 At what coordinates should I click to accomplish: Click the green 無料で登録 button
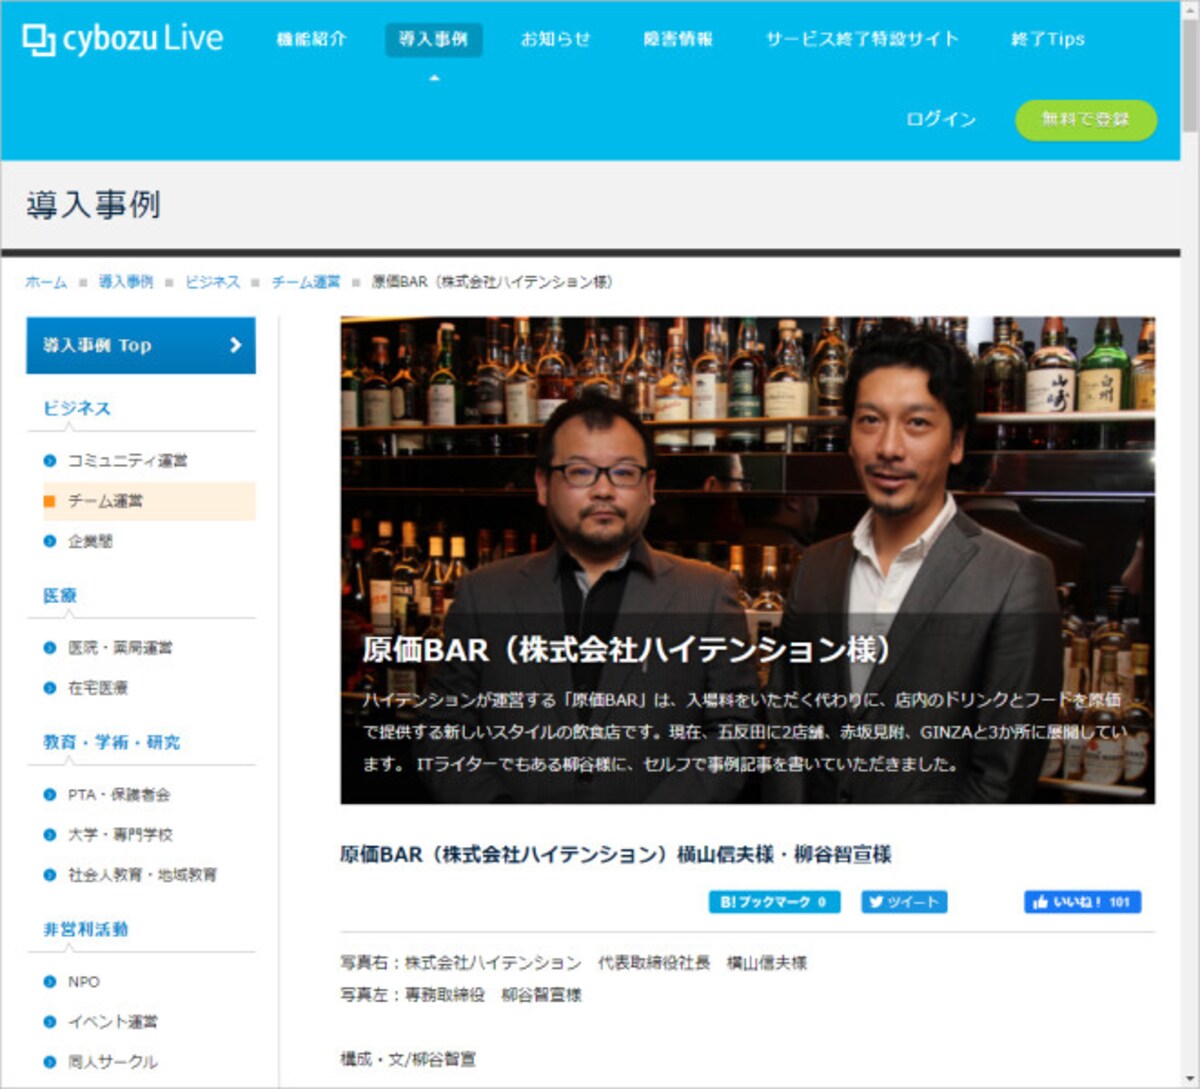pos(1086,119)
